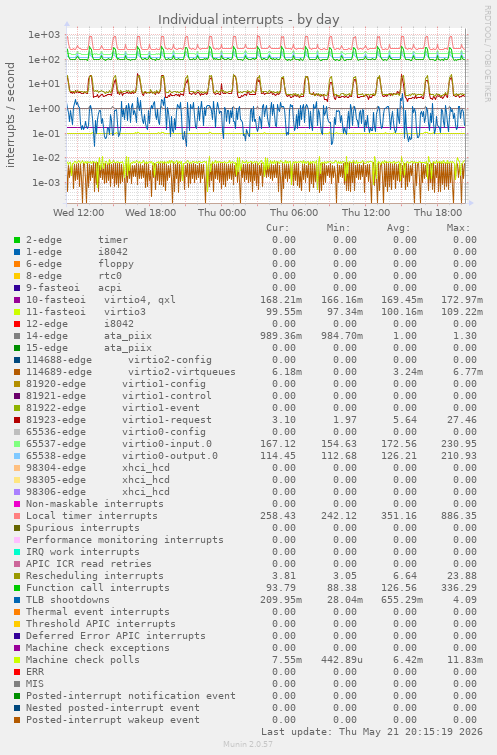497x755 pixels.
Task: Click the Thu 06:00 time axis label
Action: coord(294,212)
